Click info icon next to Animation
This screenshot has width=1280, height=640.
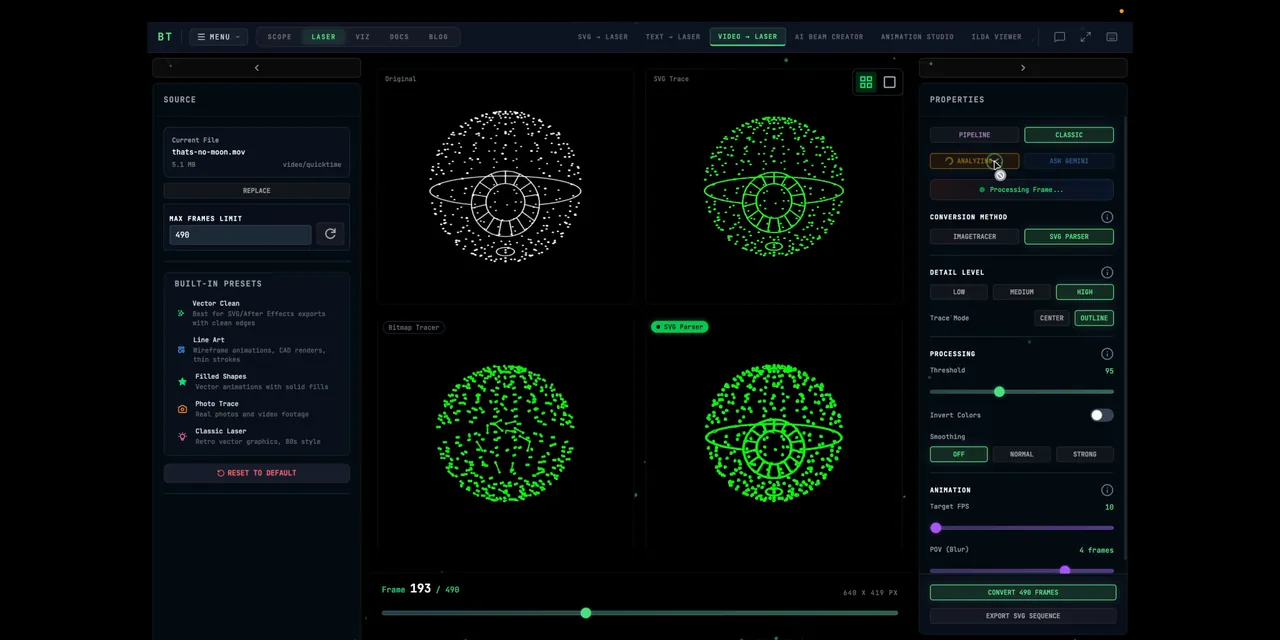1107,490
